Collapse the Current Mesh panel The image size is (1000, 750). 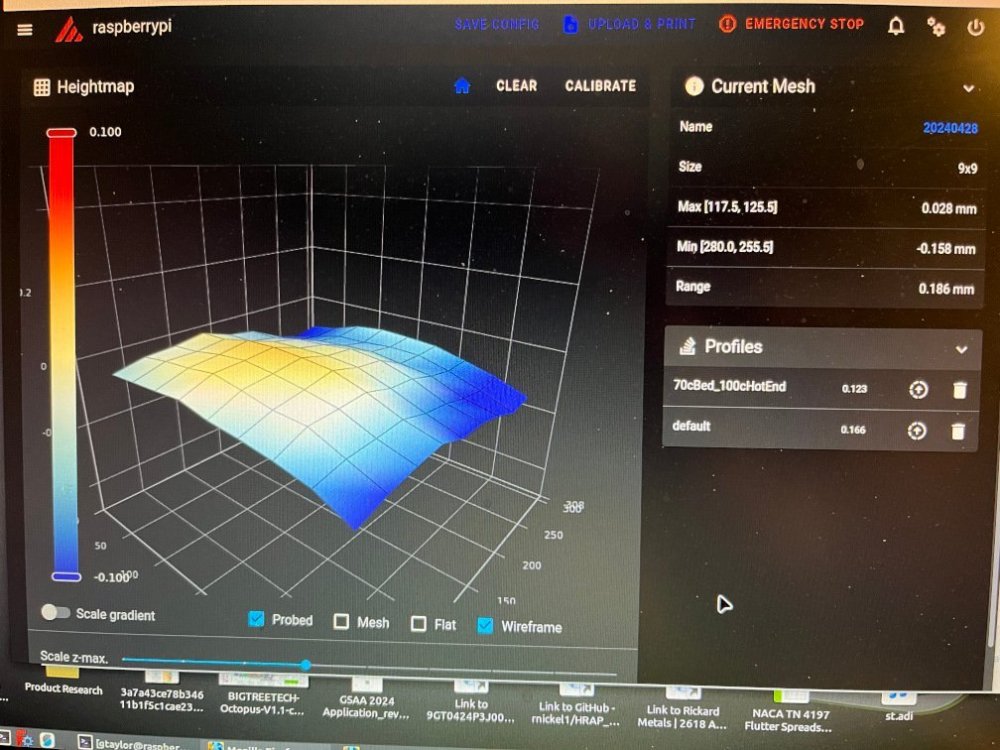click(968, 89)
